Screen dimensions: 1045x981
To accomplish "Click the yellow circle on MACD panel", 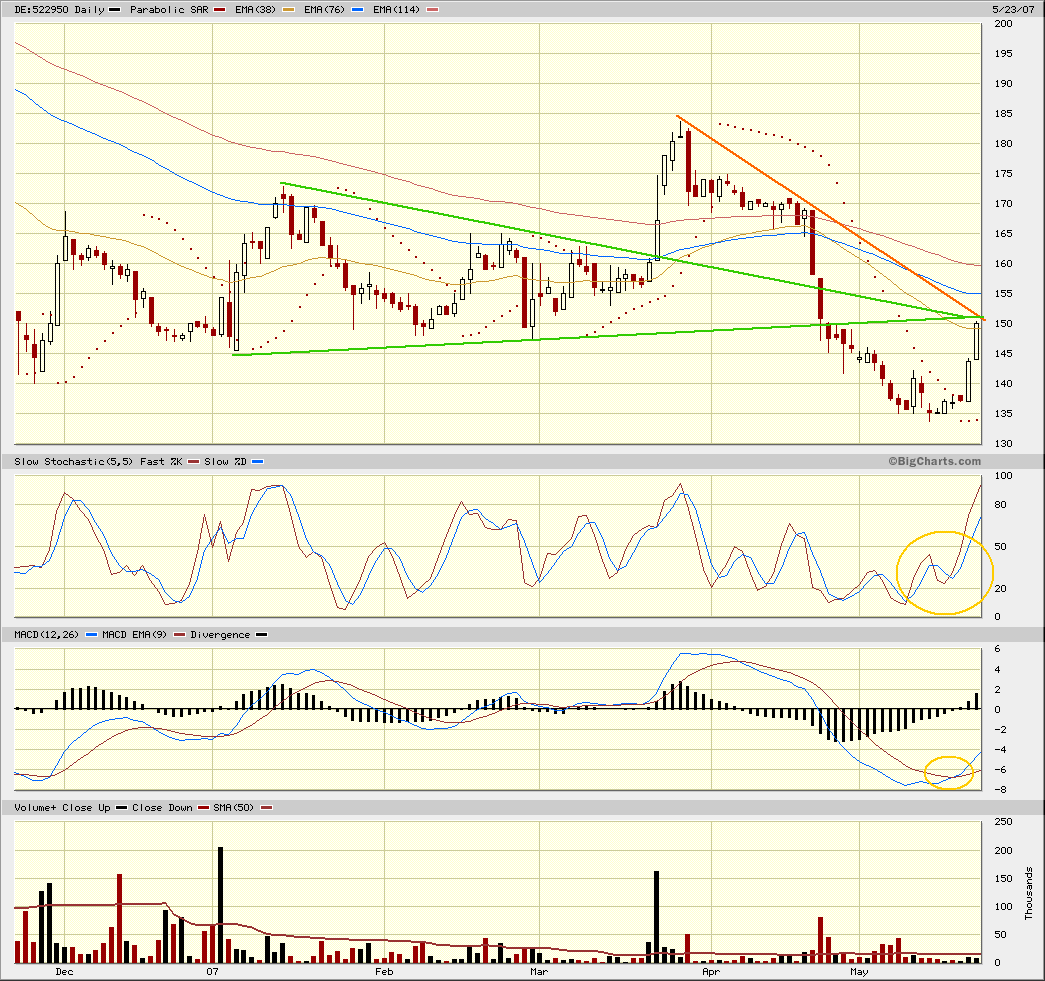I will (948, 773).
